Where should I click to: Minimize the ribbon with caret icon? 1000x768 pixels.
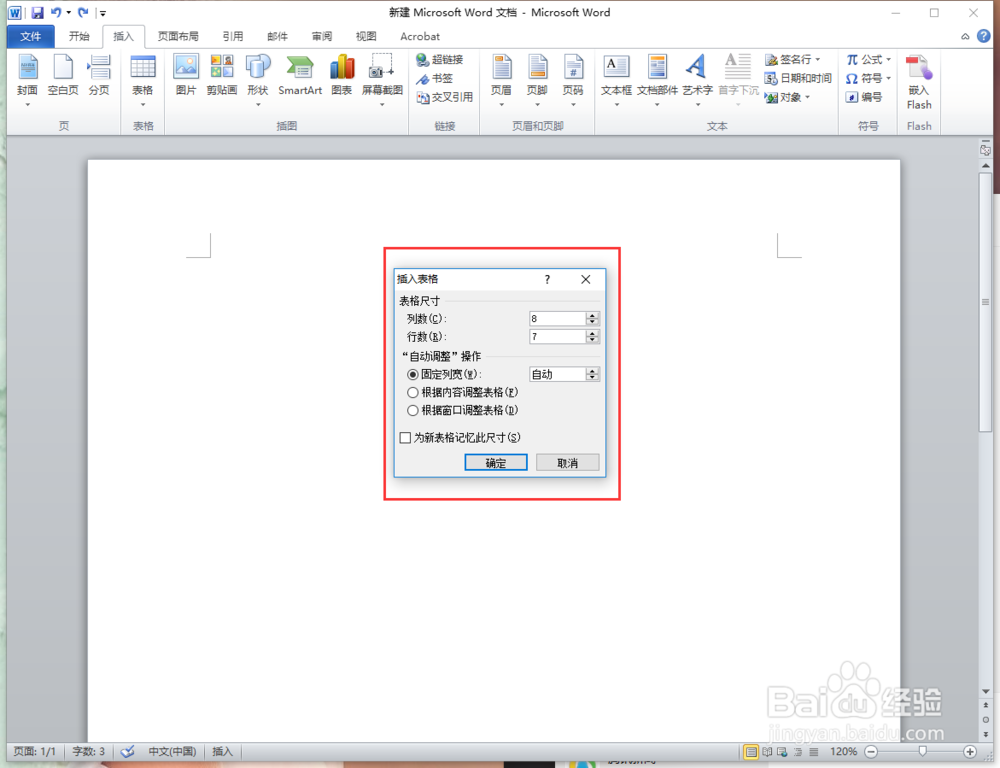tap(965, 36)
